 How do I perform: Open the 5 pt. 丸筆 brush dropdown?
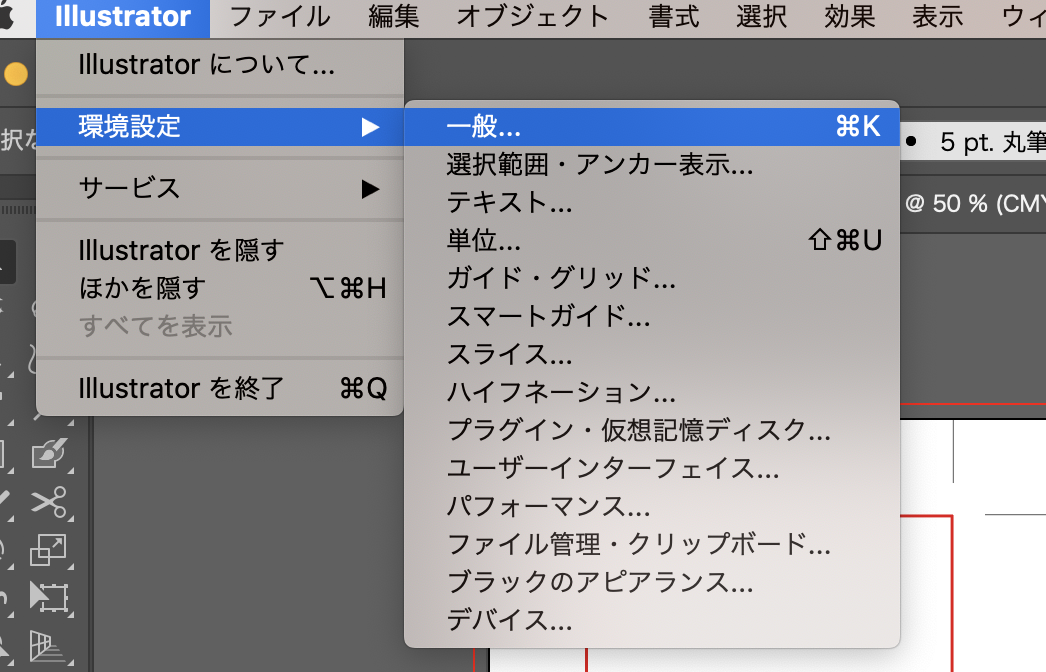pyautogui.click(x=973, y=142)
